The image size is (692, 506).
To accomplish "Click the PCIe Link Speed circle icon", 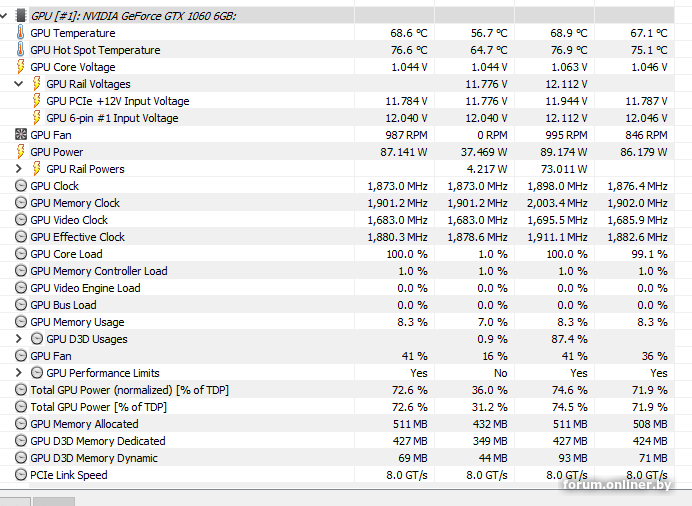I will point(21,475).
